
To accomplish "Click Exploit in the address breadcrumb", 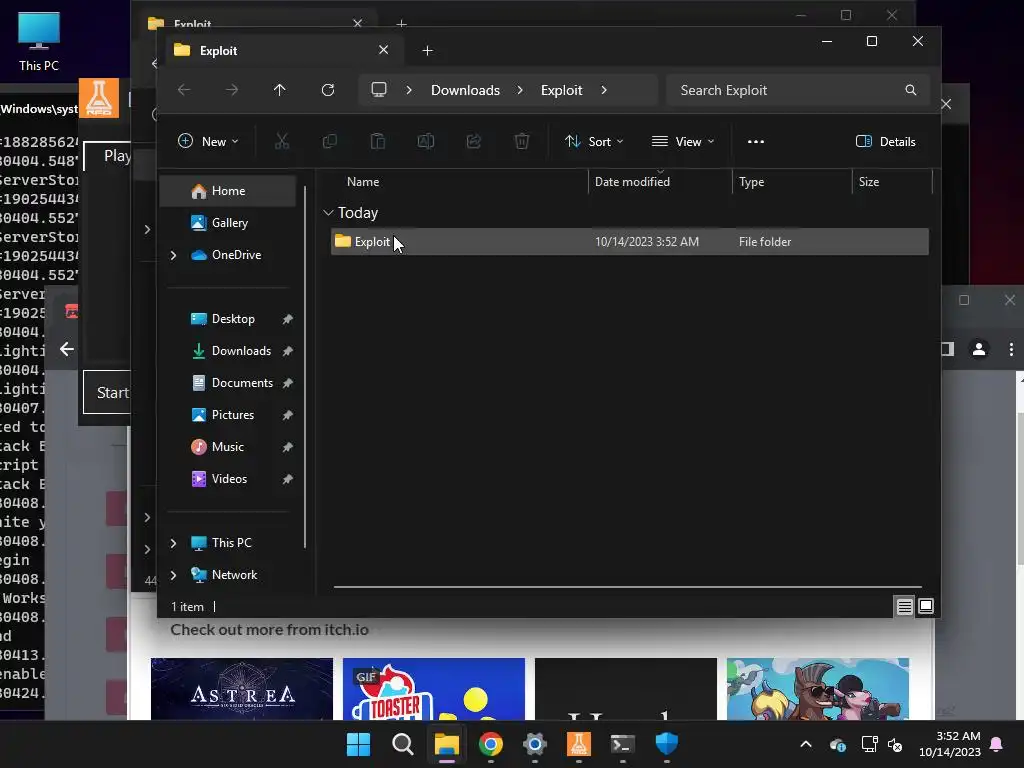I will (x=561, y=90).
